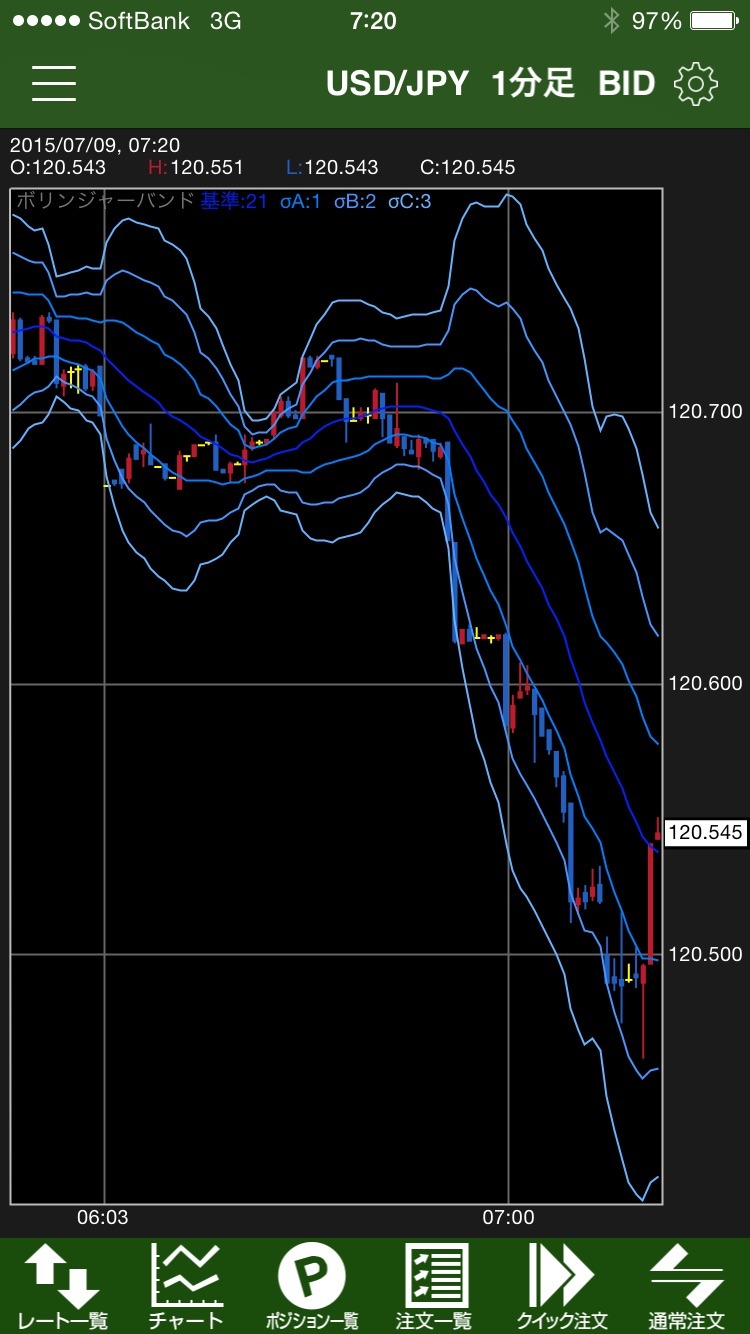Open the hamburger menu

tap(54, 84)
